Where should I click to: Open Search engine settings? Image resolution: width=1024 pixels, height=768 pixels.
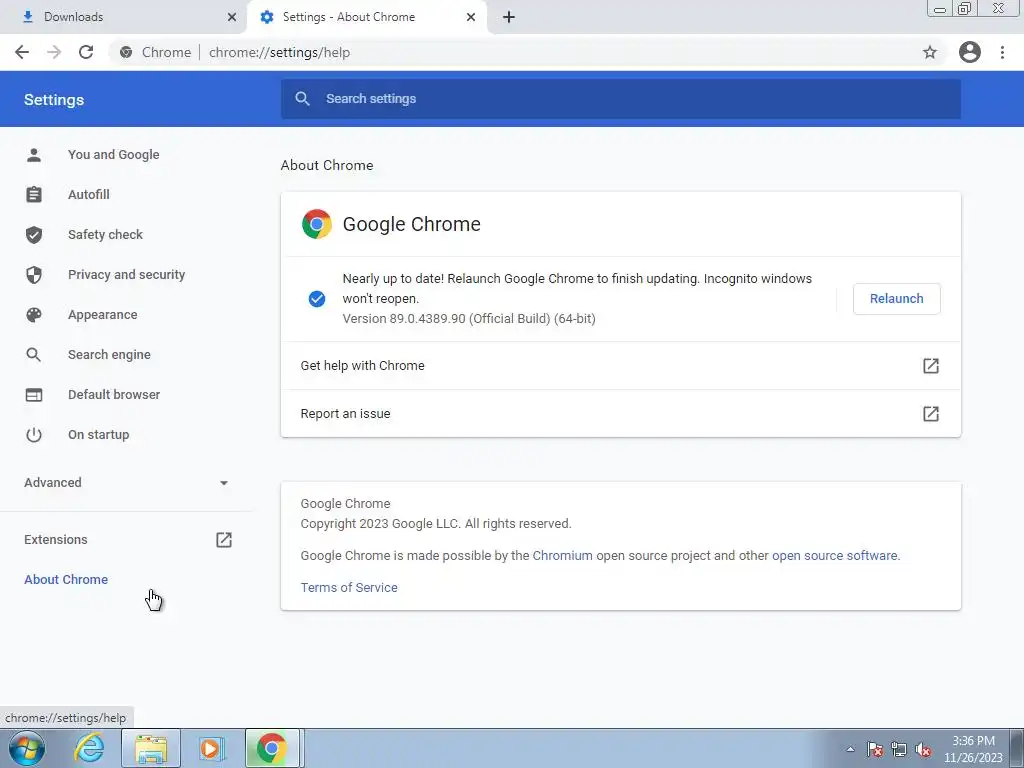click(x=108, y=355)
